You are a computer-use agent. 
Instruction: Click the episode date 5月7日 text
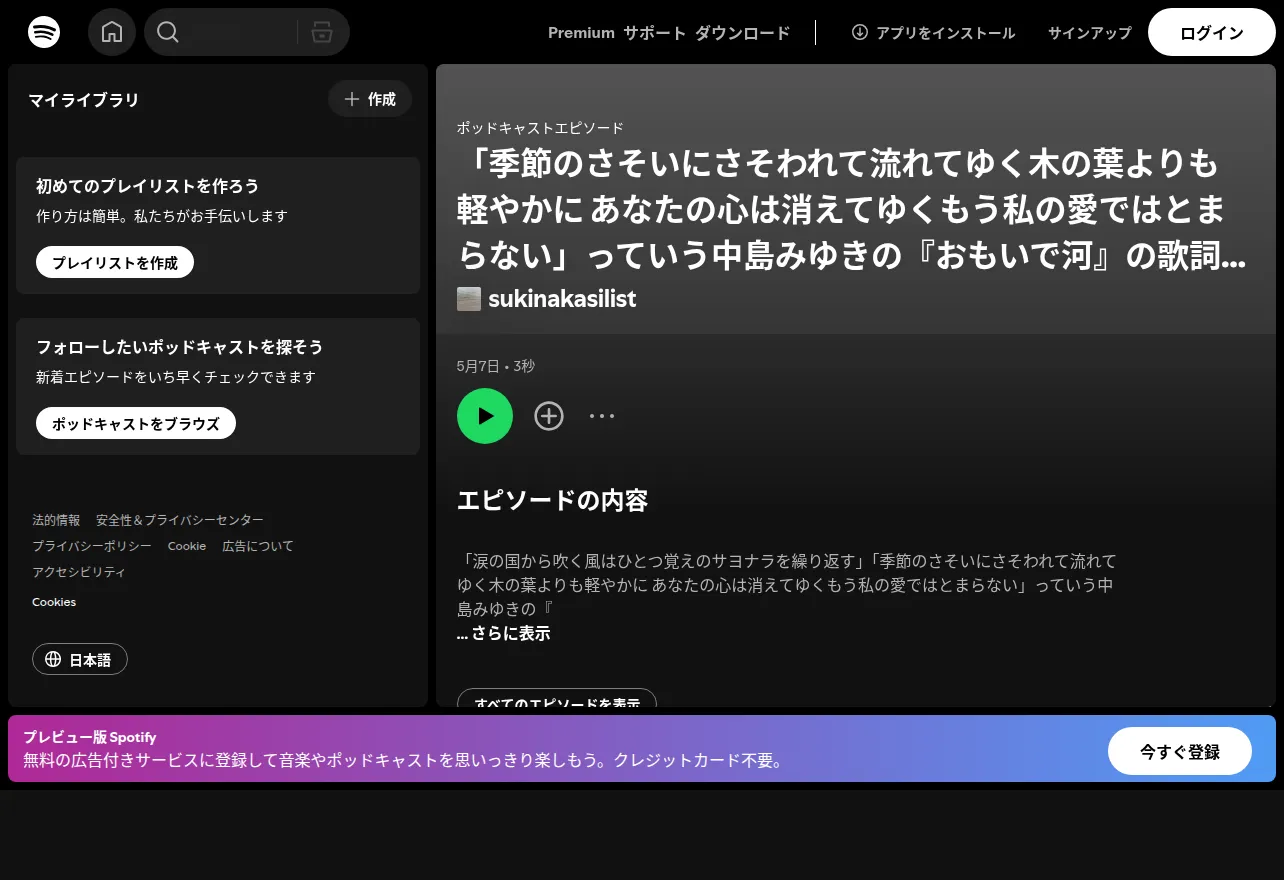click(x=478, y=366)
